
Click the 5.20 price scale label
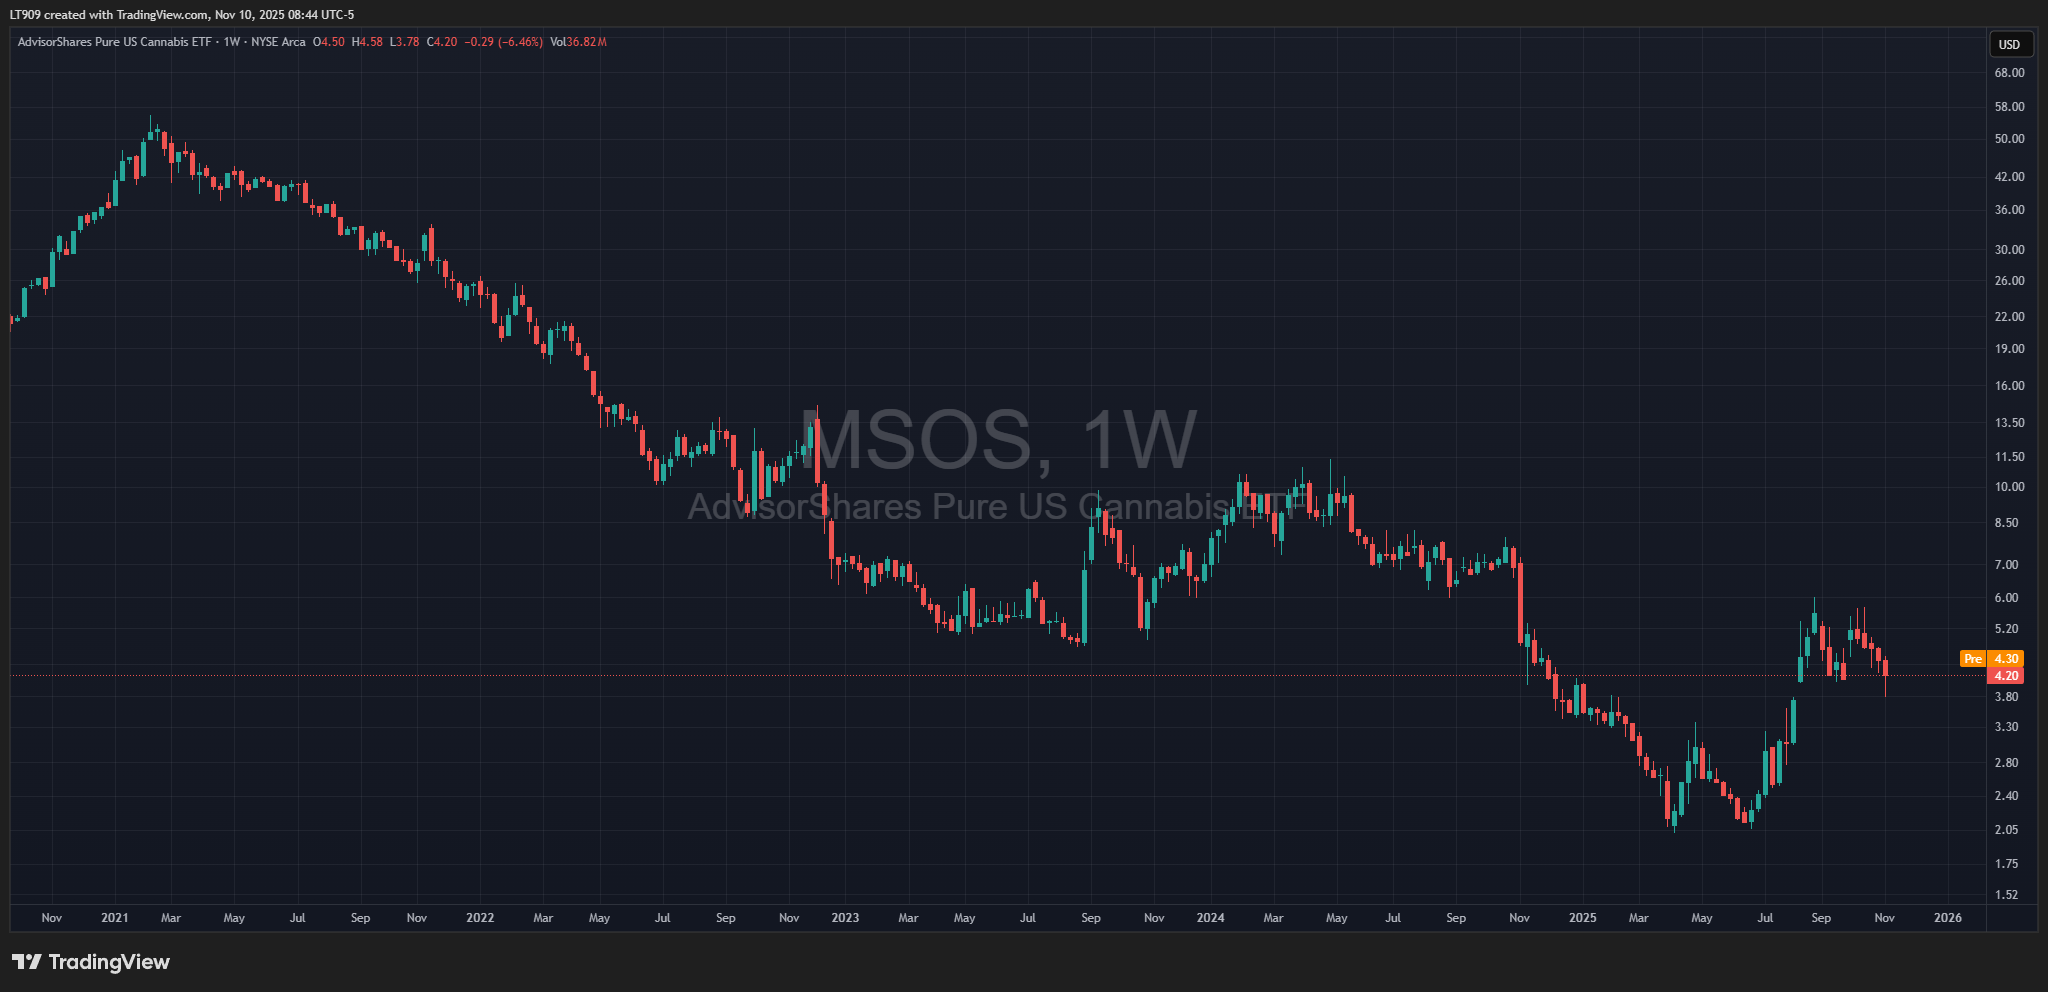coord(2006,629)
